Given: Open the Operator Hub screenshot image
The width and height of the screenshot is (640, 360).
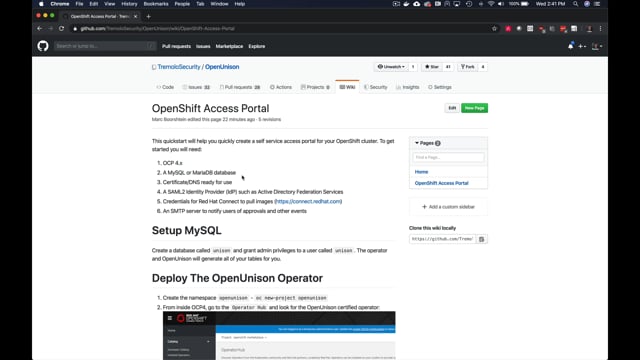Looking at the screenshot, I should (x=279, y=336).
